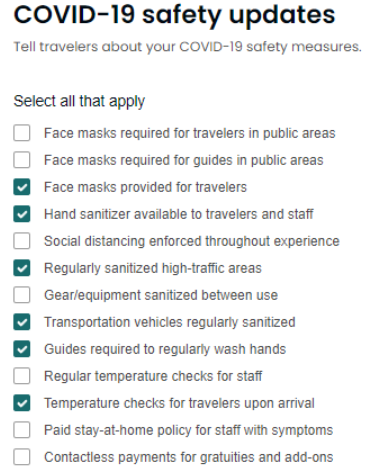Screen dimensions: 371x474
Task: Click the 'Social distancing enforced throughout experience' label text
Action: (x=192, y=241)
